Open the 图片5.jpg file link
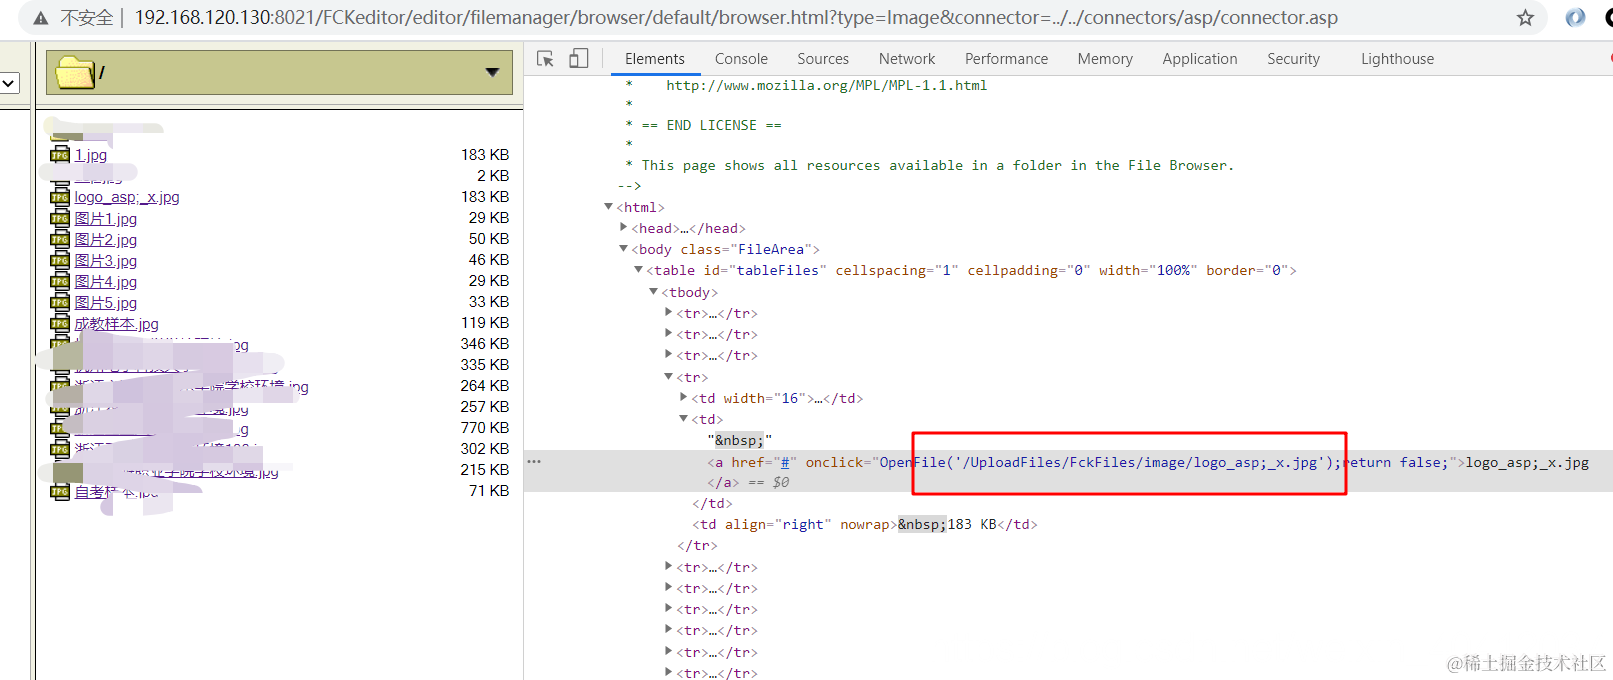Viewport: 1613px width, 680px height. (105, 303)
